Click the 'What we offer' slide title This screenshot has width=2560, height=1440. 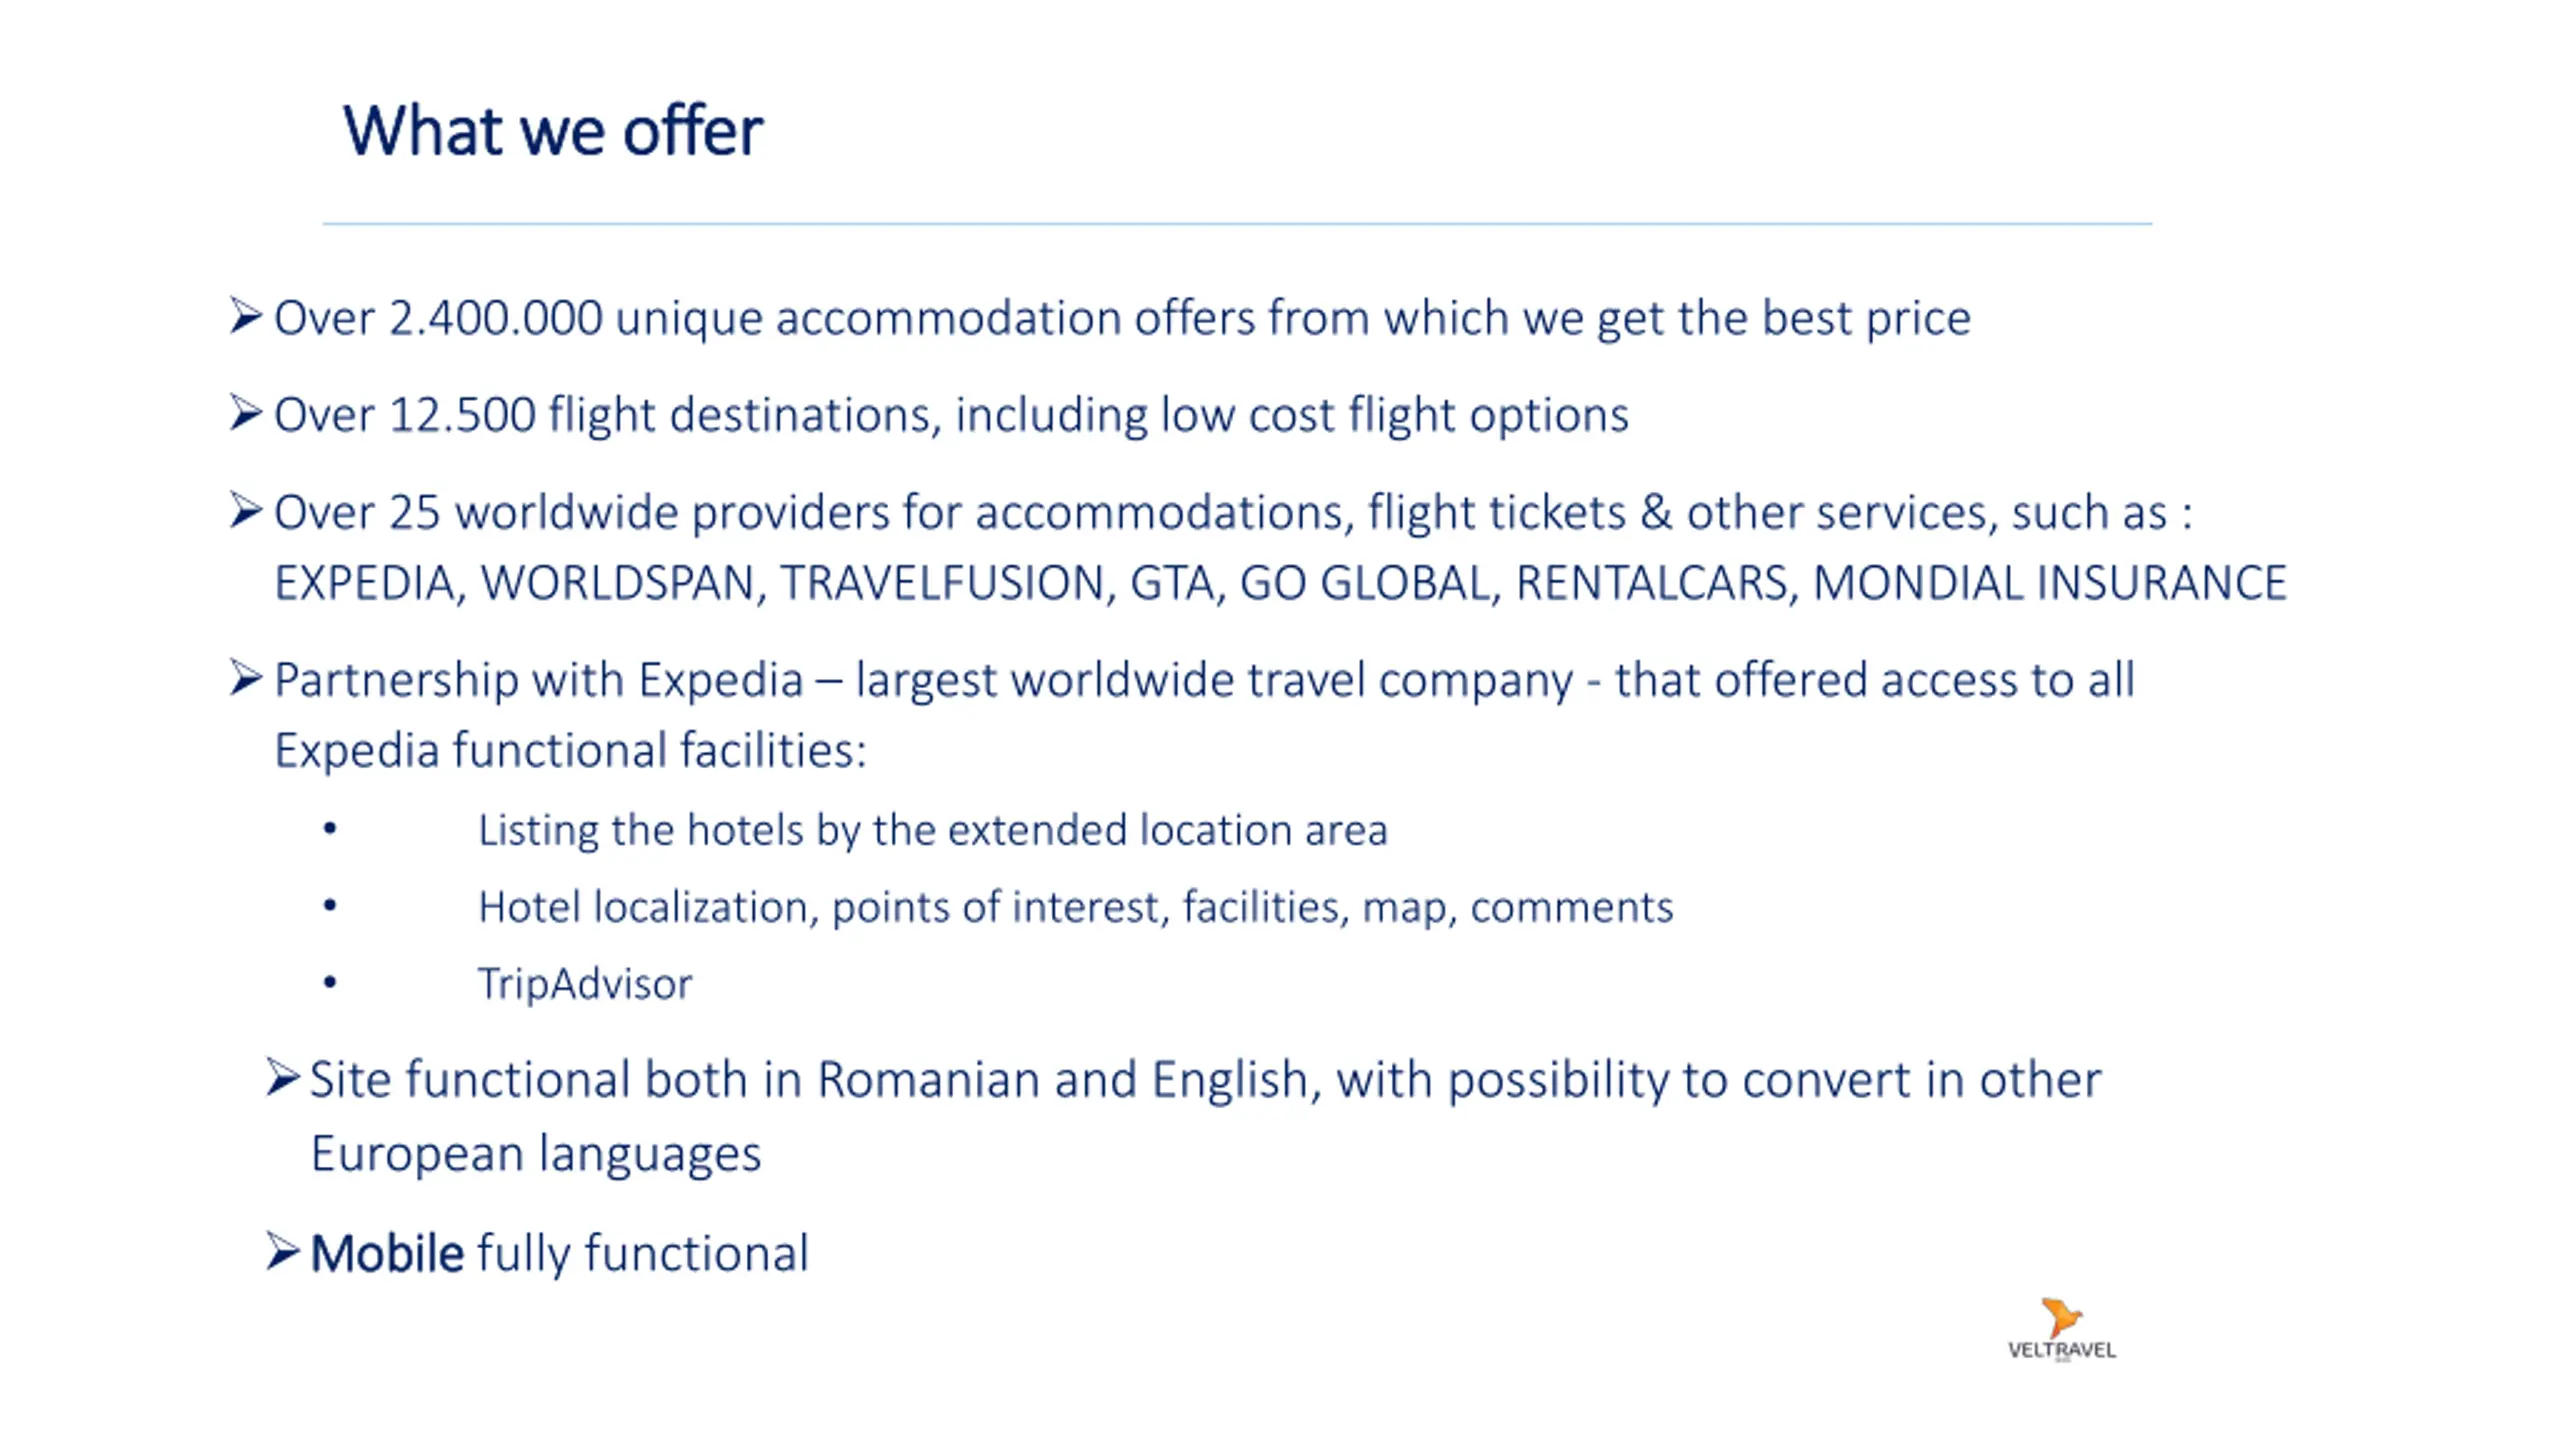coord(553,131)
